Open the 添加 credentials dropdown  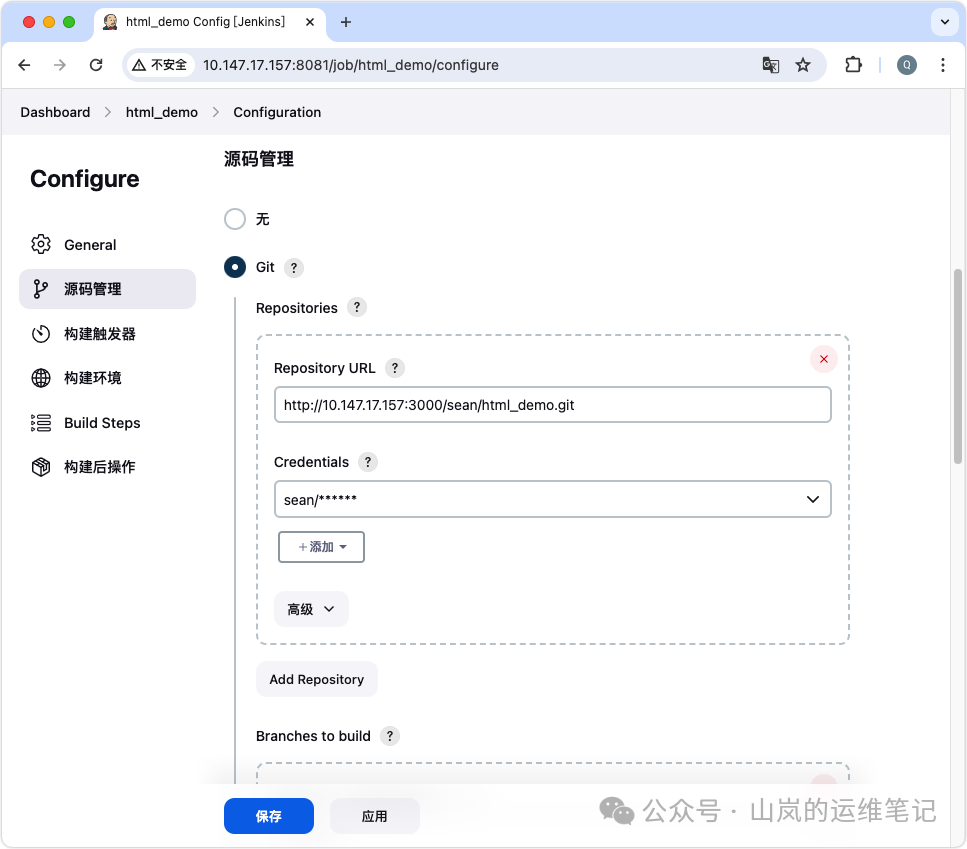click(x=320, y=547)
